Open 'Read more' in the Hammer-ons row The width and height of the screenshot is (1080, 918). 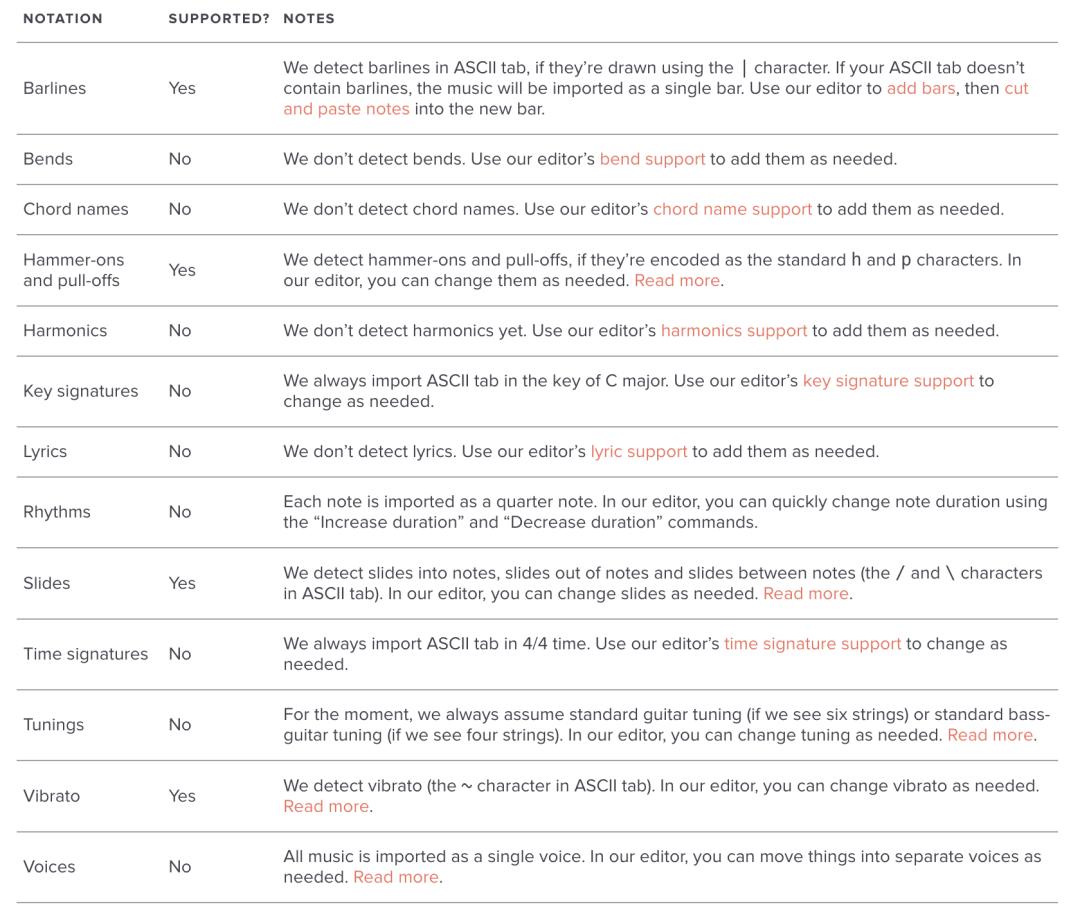coord(677,280)
